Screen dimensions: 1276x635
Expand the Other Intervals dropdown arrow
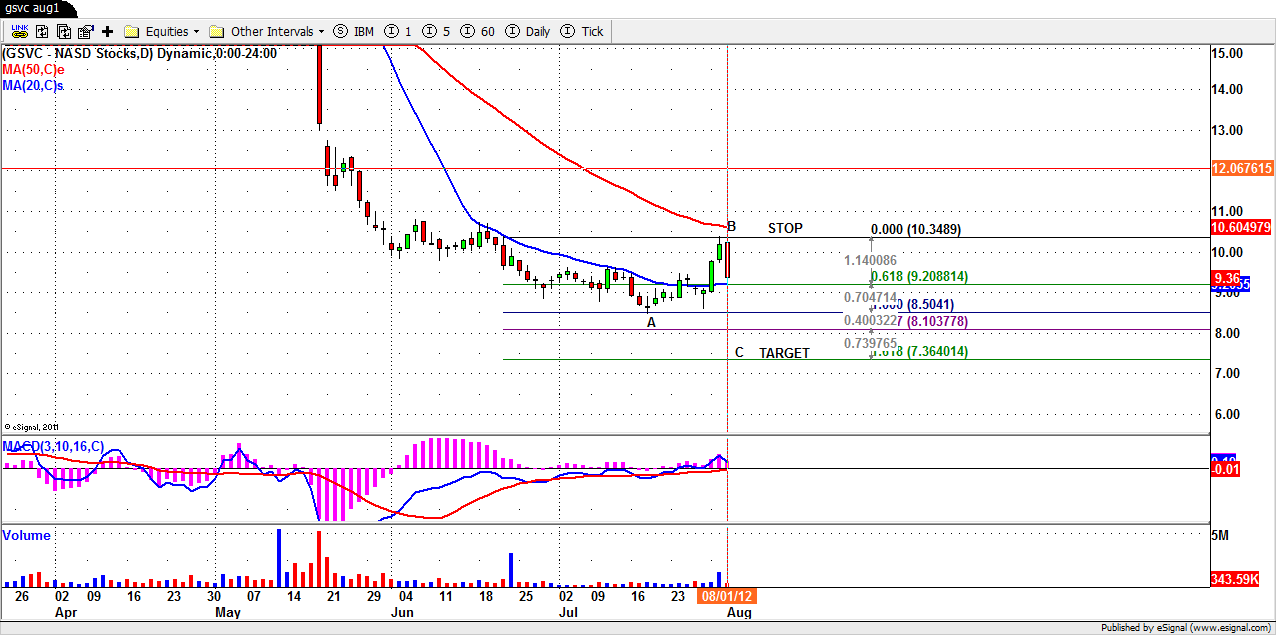[x=321, y=32]
